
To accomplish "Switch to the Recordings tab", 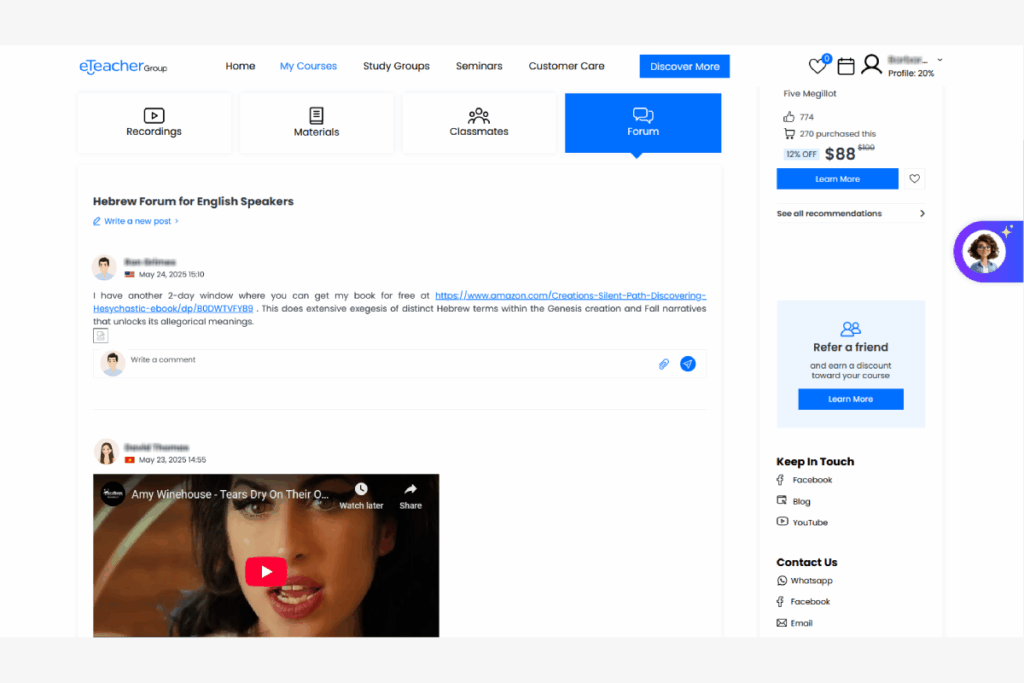I will coord(154,123).
